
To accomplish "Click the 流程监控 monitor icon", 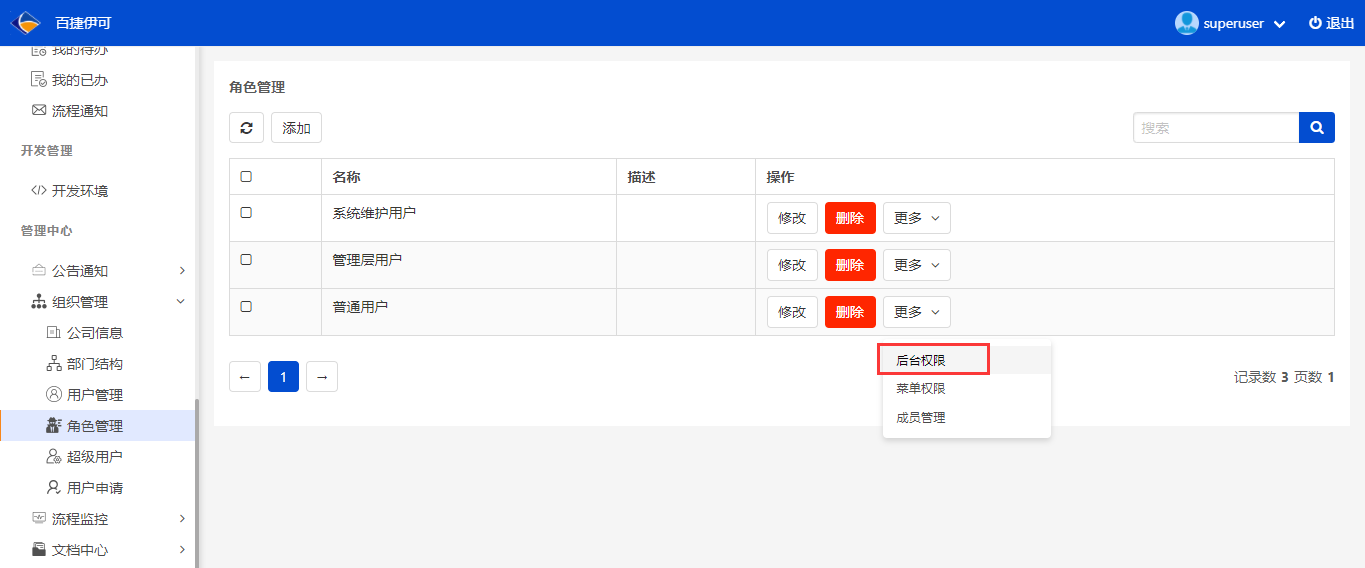I will 39,519.
